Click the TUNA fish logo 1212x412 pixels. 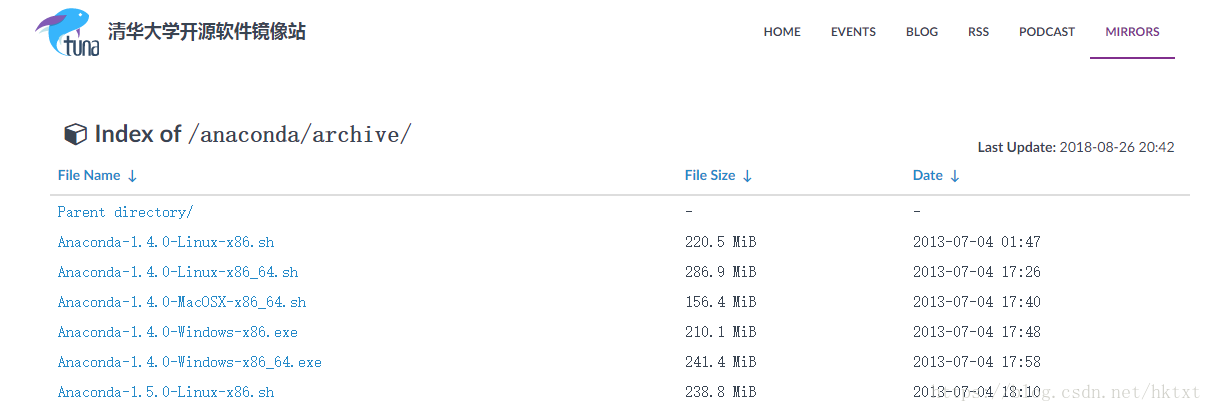point(68,33)
